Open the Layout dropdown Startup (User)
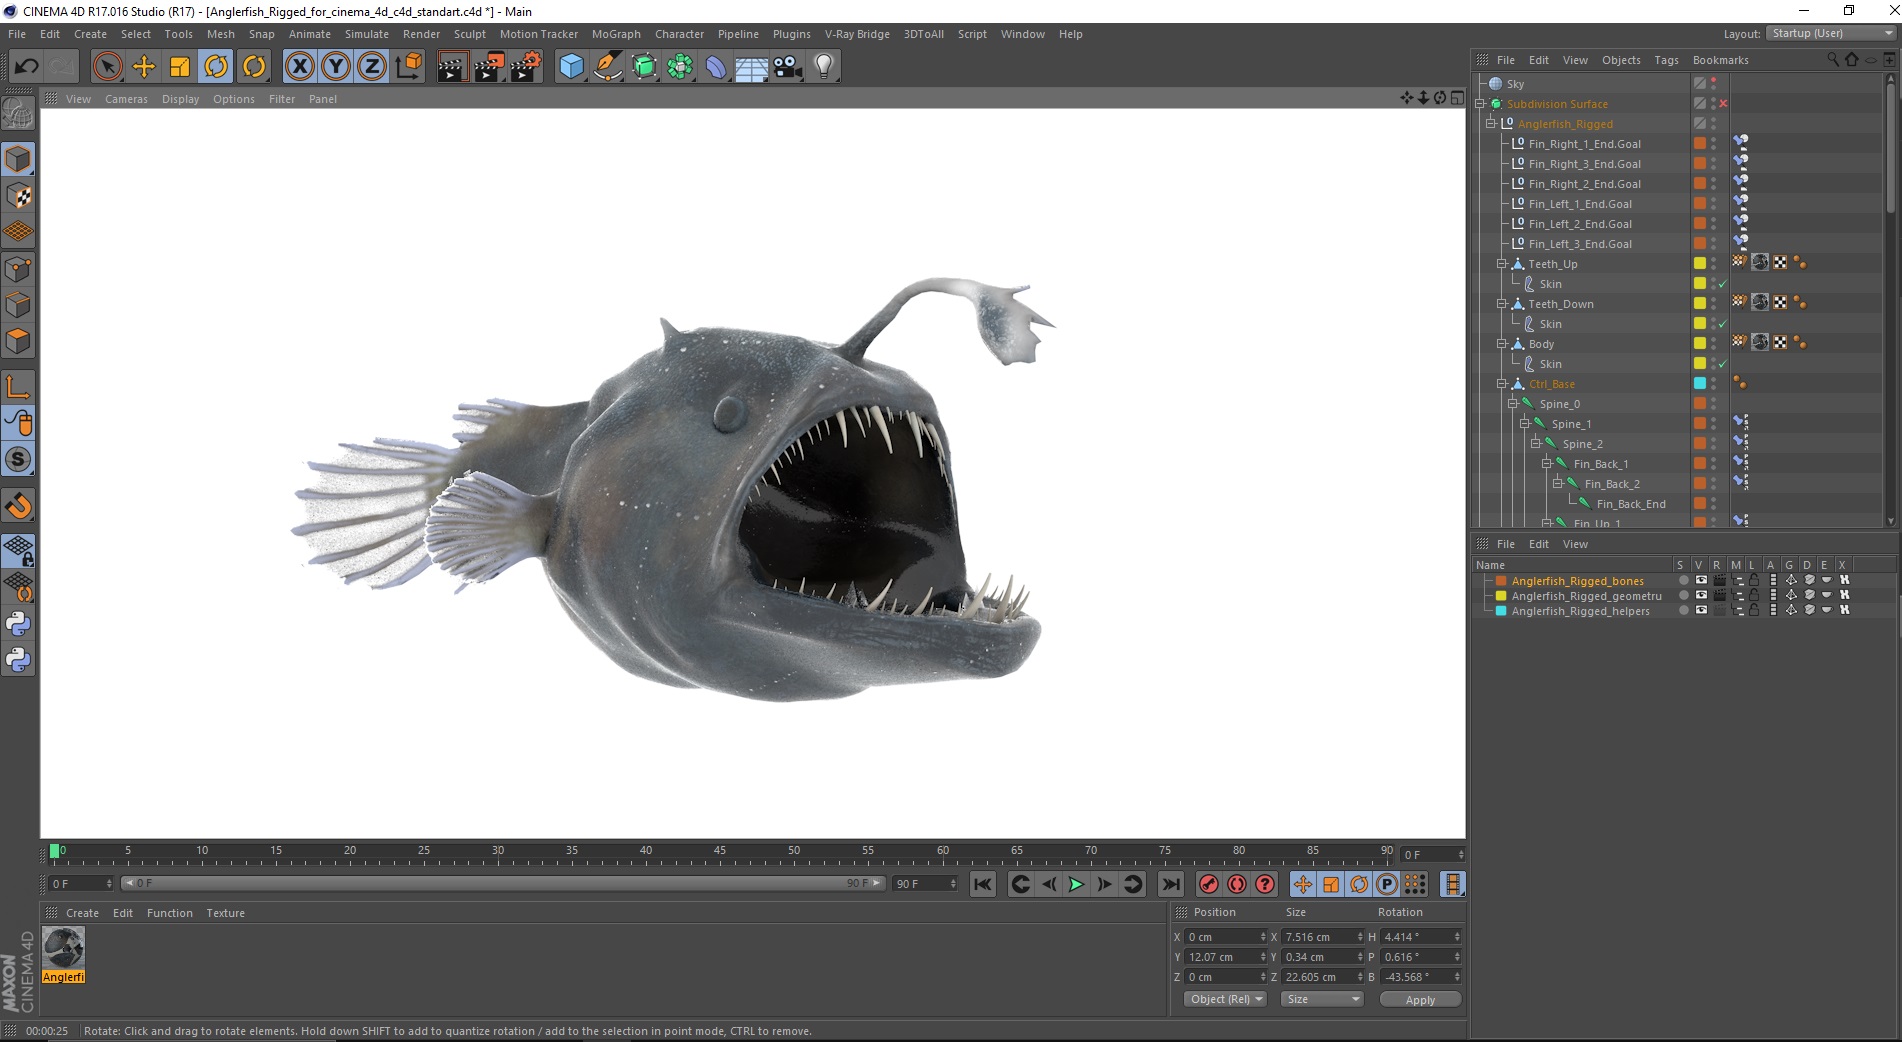Viewport: 1902px width, 1042px height. [1831, 34]
